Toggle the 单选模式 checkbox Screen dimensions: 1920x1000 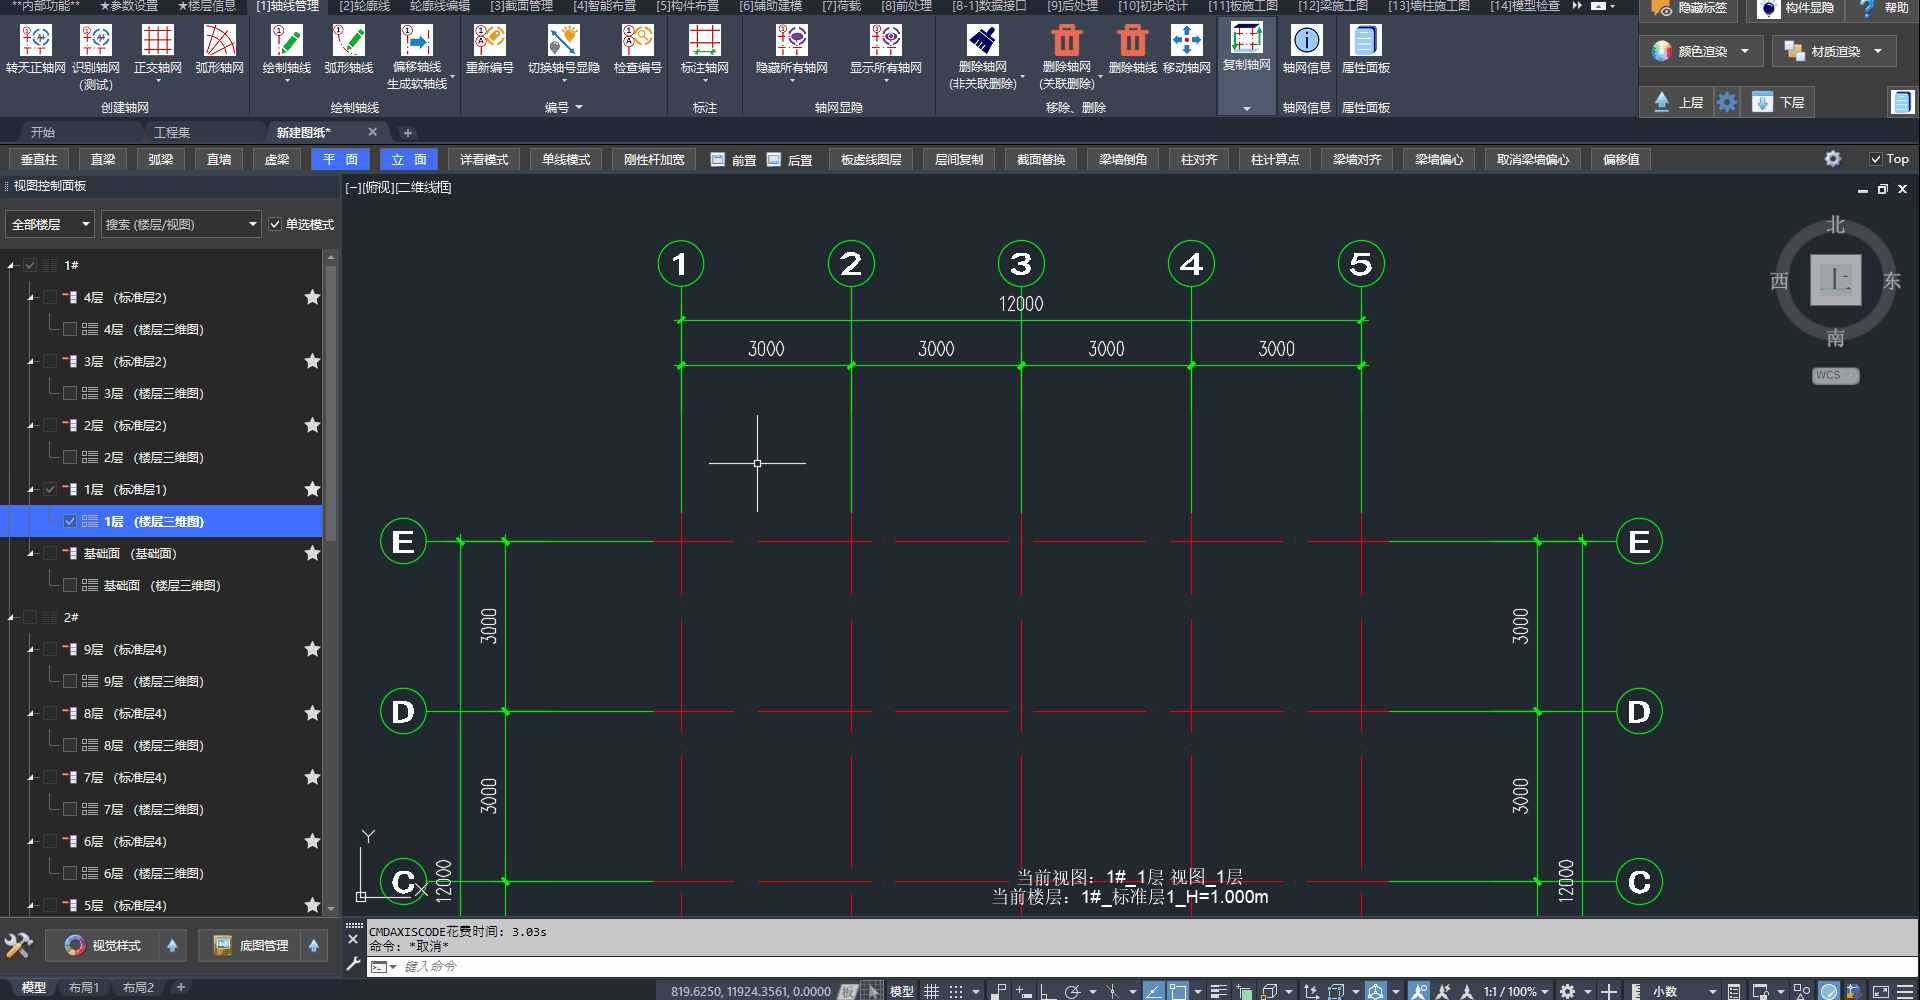pos(275,225)
